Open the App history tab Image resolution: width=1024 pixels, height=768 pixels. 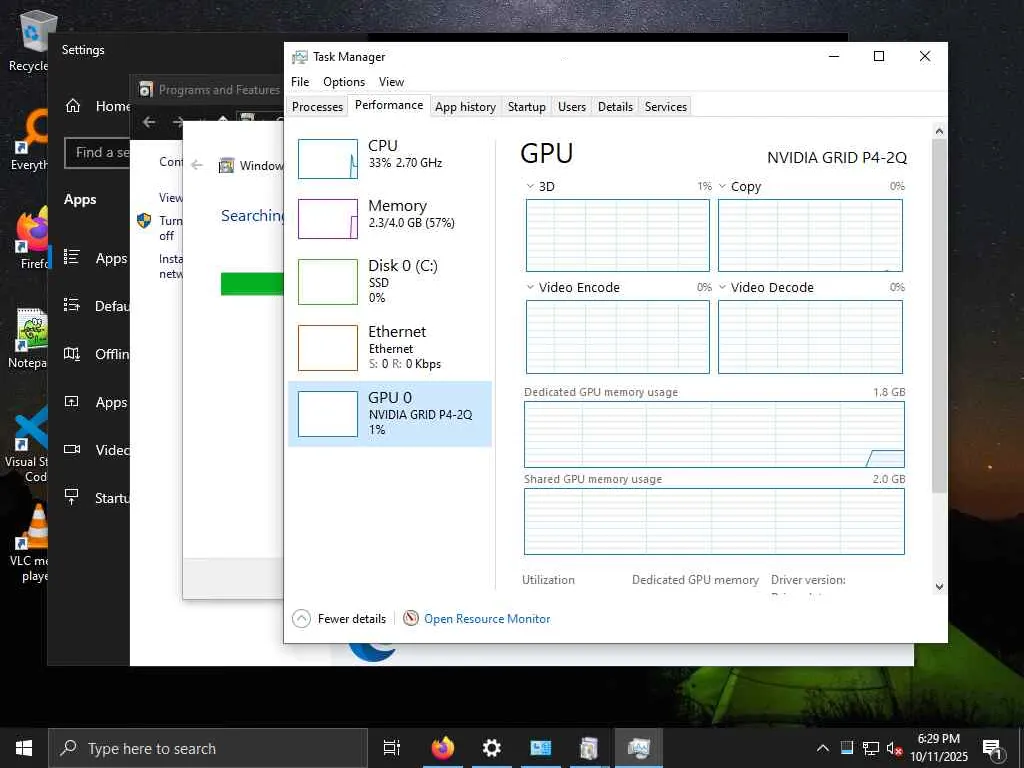pos(465,106)
